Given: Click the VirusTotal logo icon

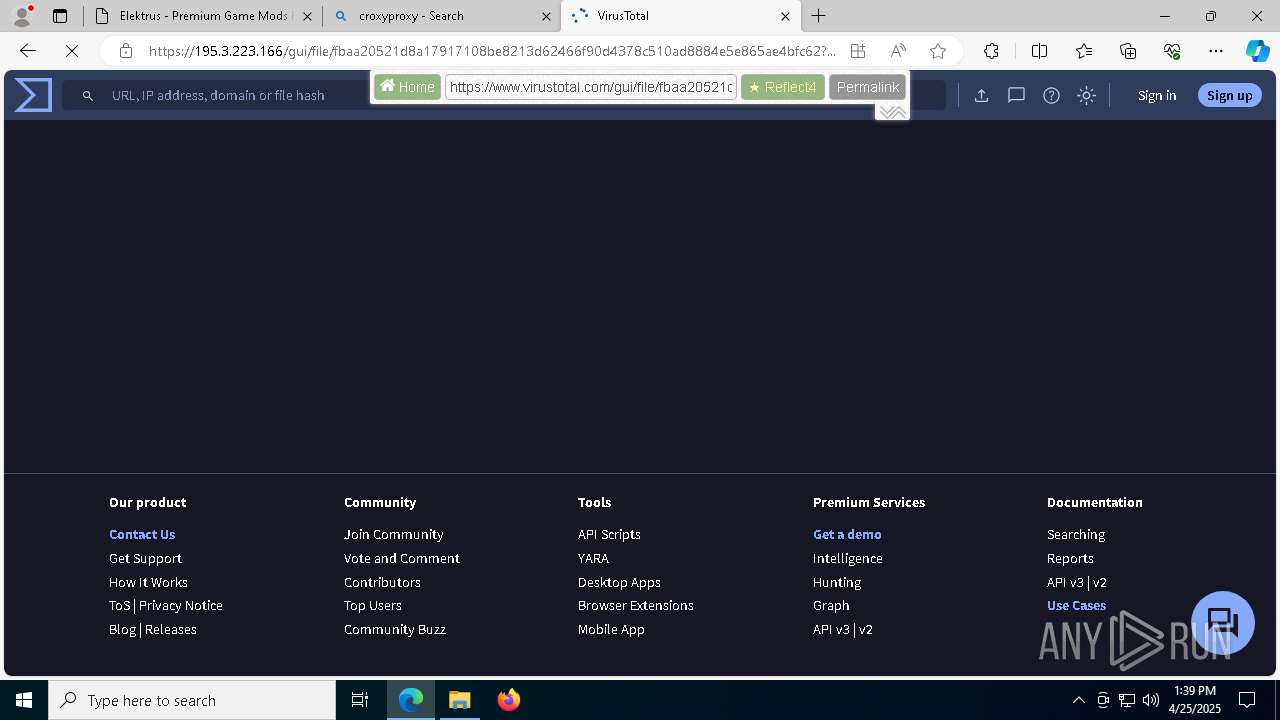Looking at the screenshot, I should [33, 95].
